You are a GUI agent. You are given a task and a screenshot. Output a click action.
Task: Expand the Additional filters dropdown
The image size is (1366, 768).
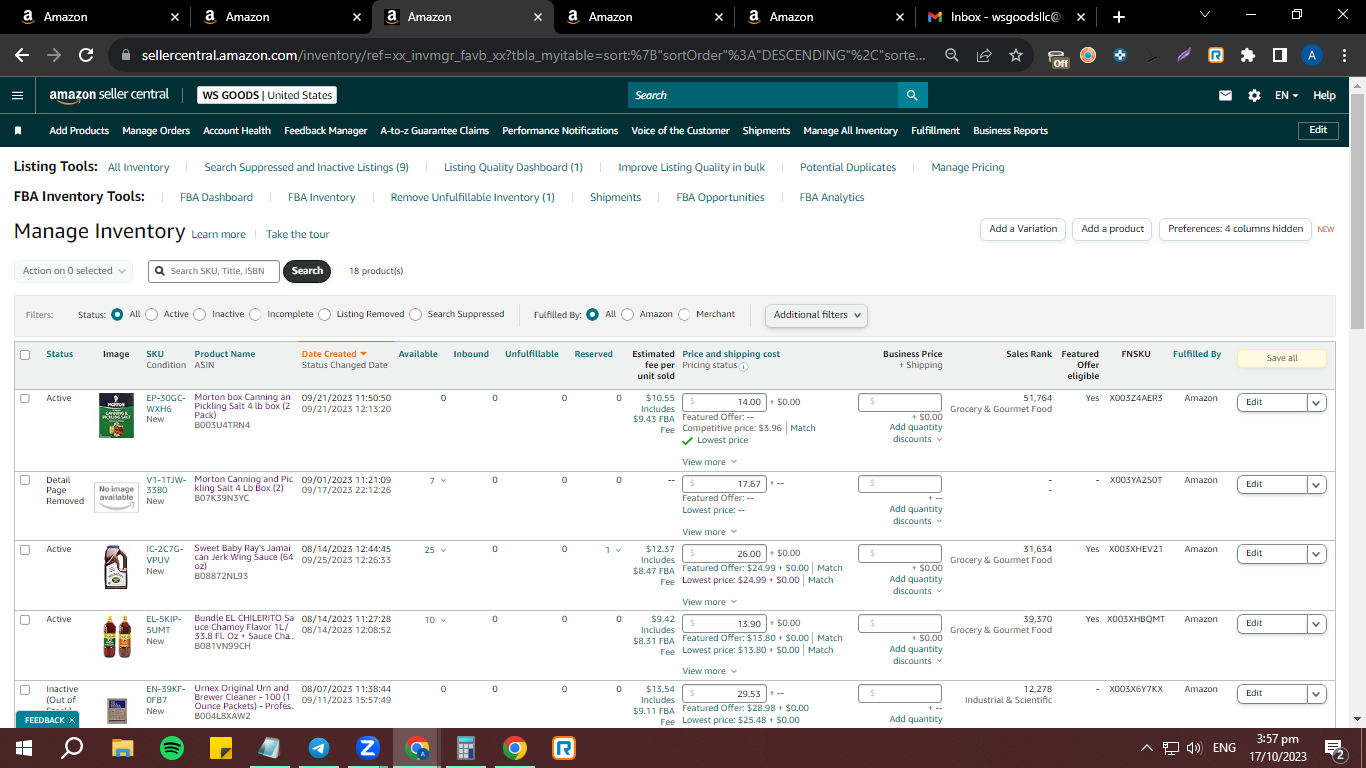pyautogui.click(x=816, y=315)
